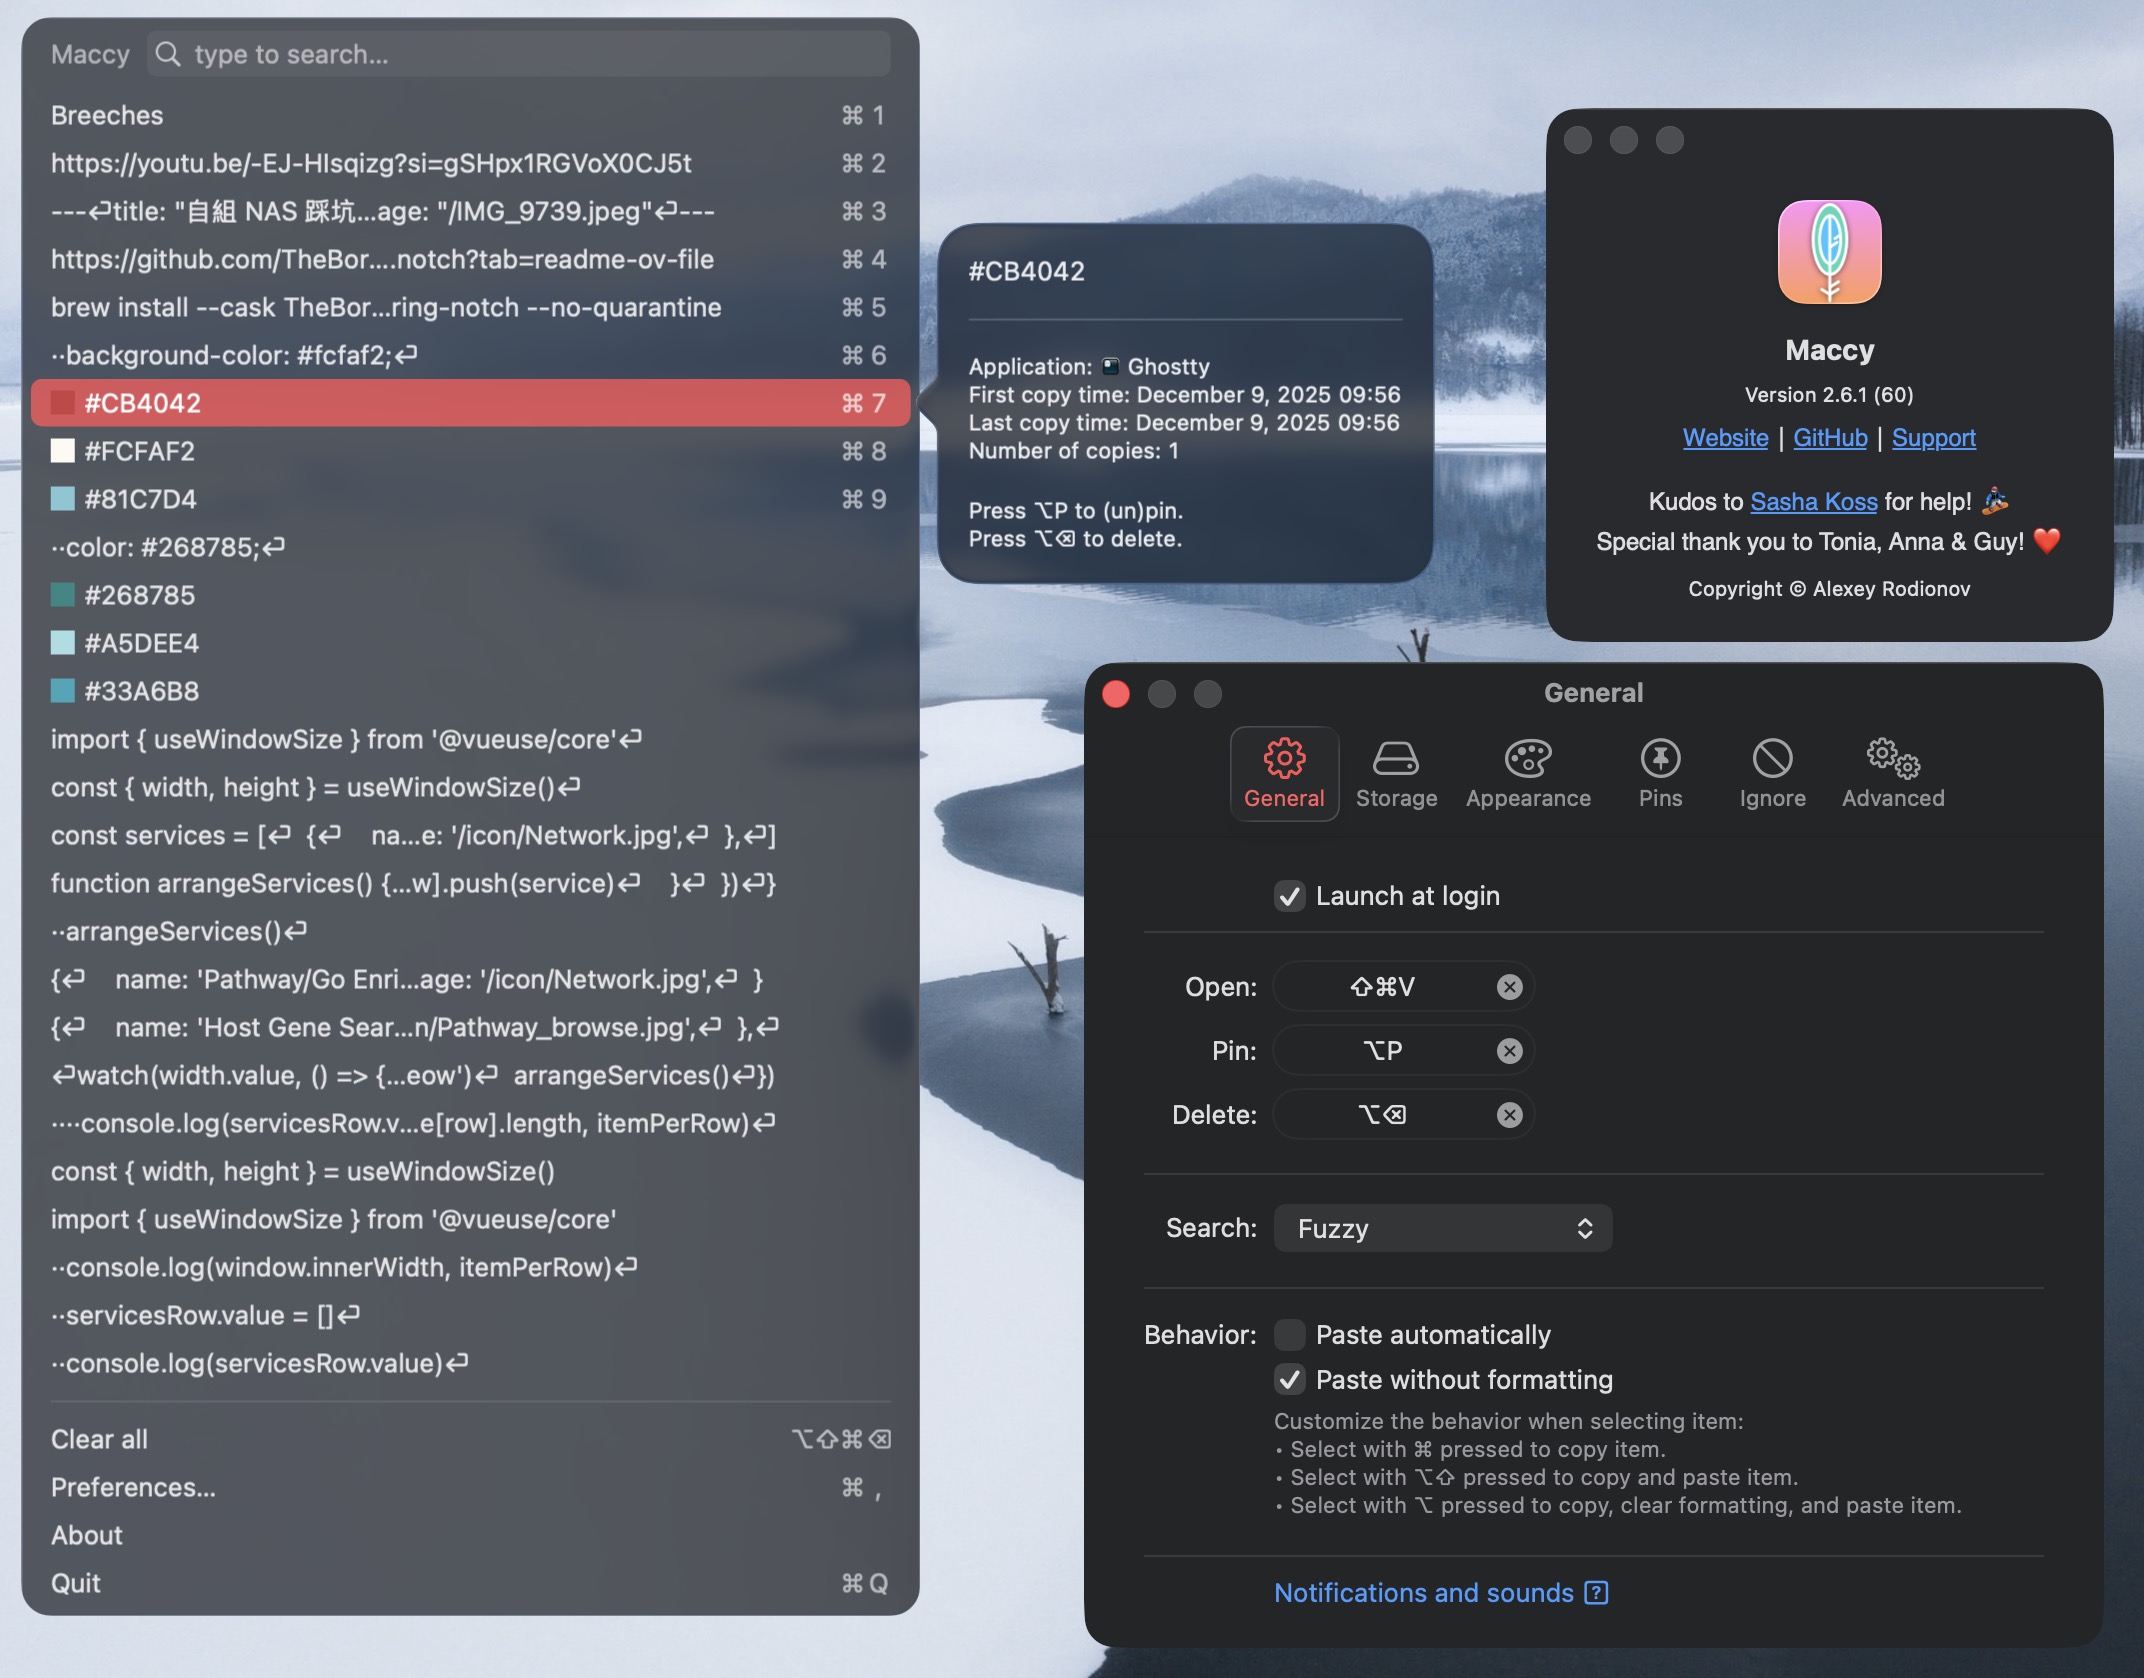Clear the Open shortcut with X icon
This screenshot has width=2144, height=1678.
(x=1508, y=987)
